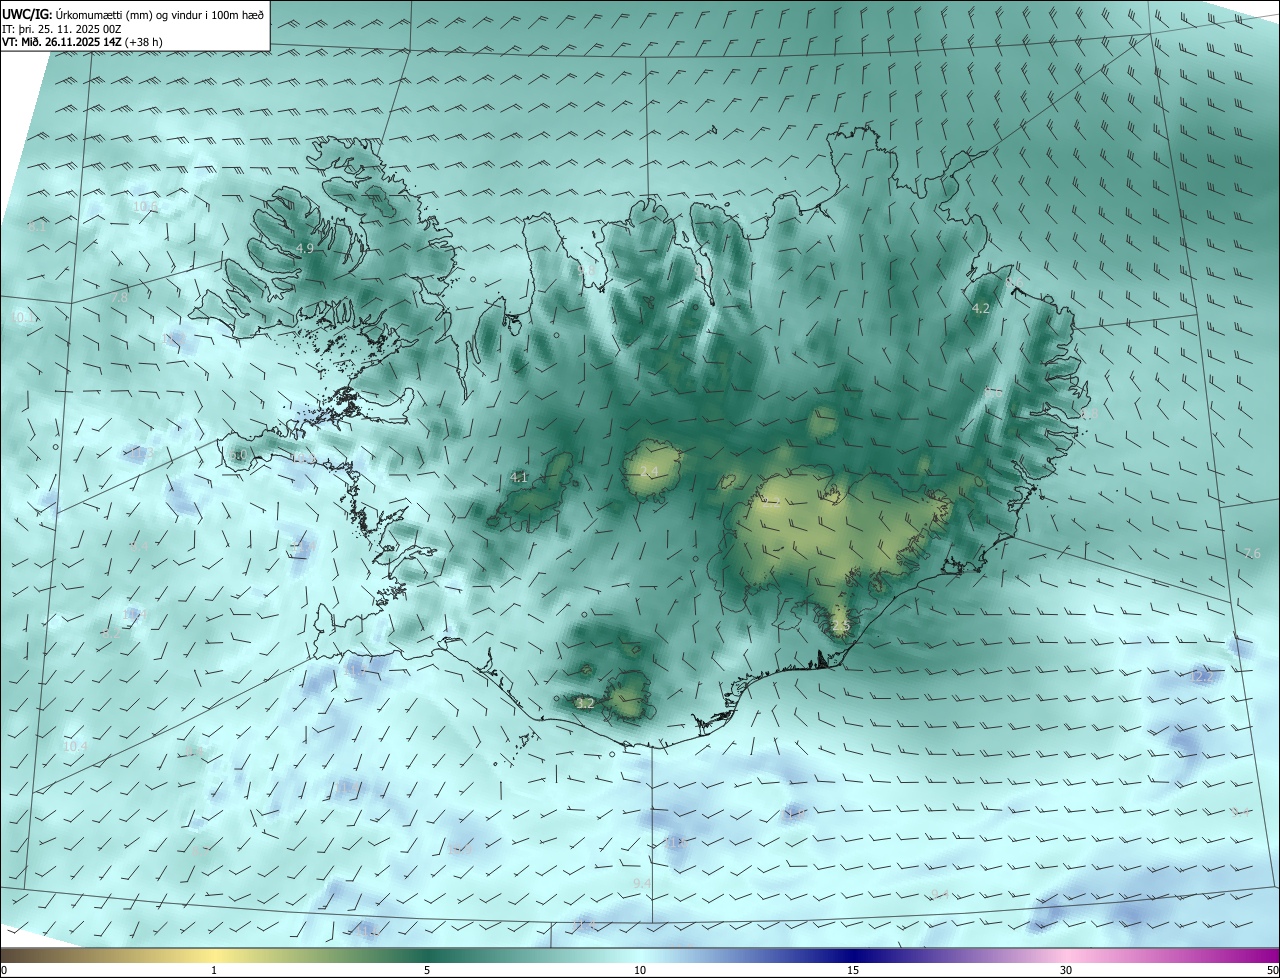Click the '4.1' value on the map
1280x978 pixels.
click(519, 478)
